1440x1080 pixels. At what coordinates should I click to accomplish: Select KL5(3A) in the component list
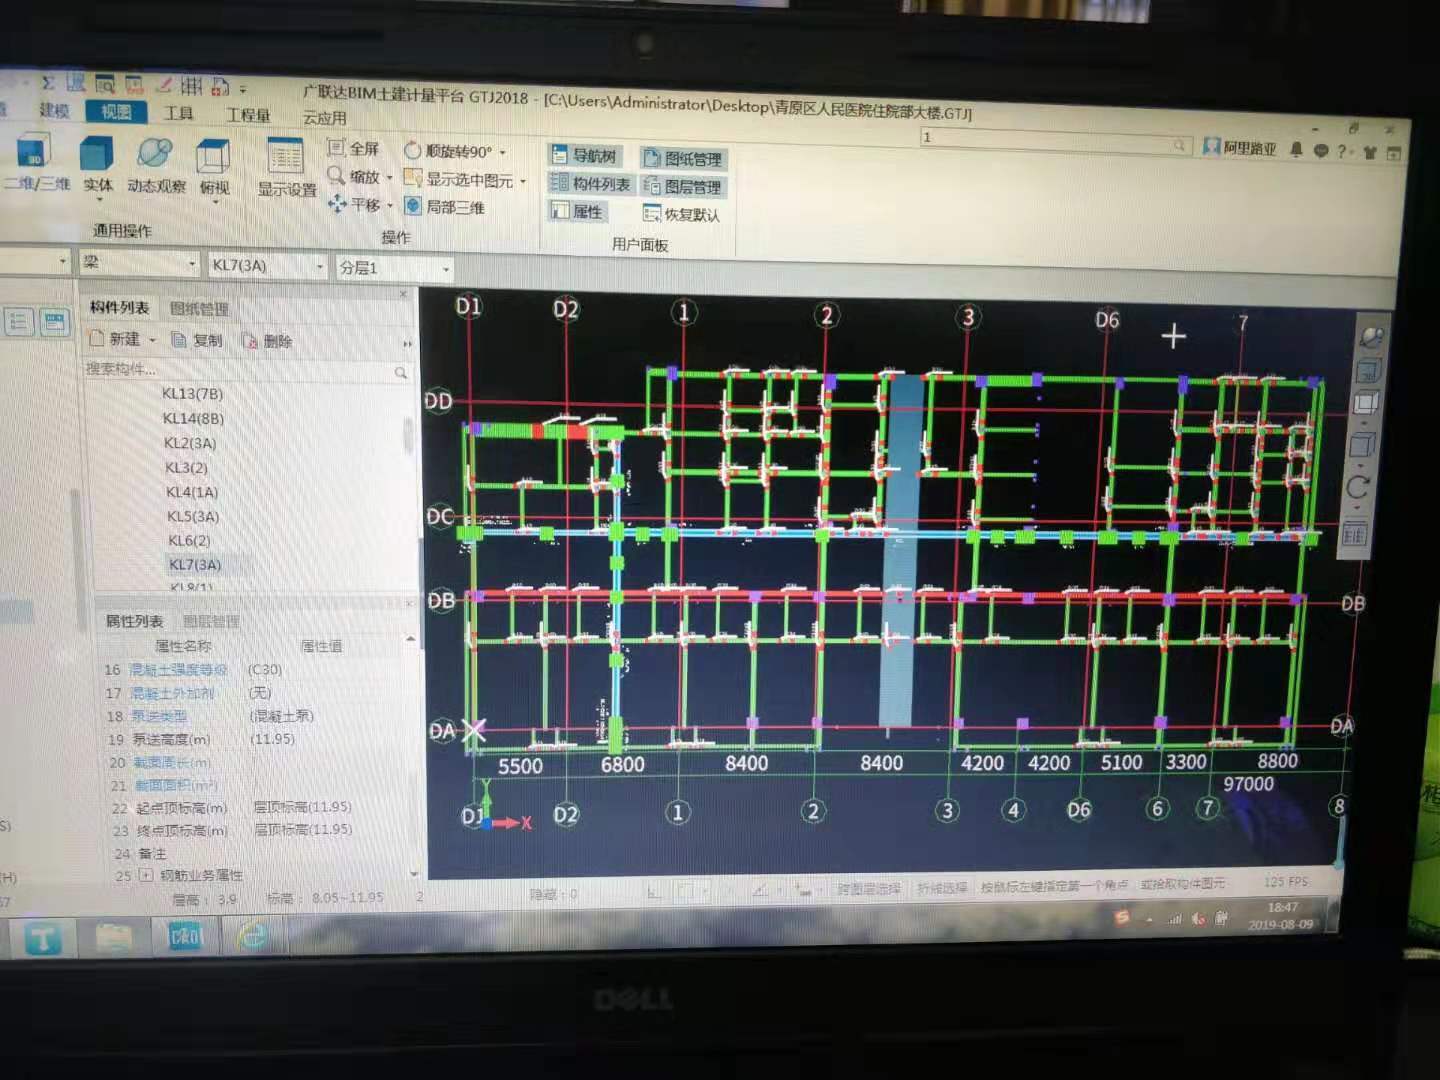193,516
